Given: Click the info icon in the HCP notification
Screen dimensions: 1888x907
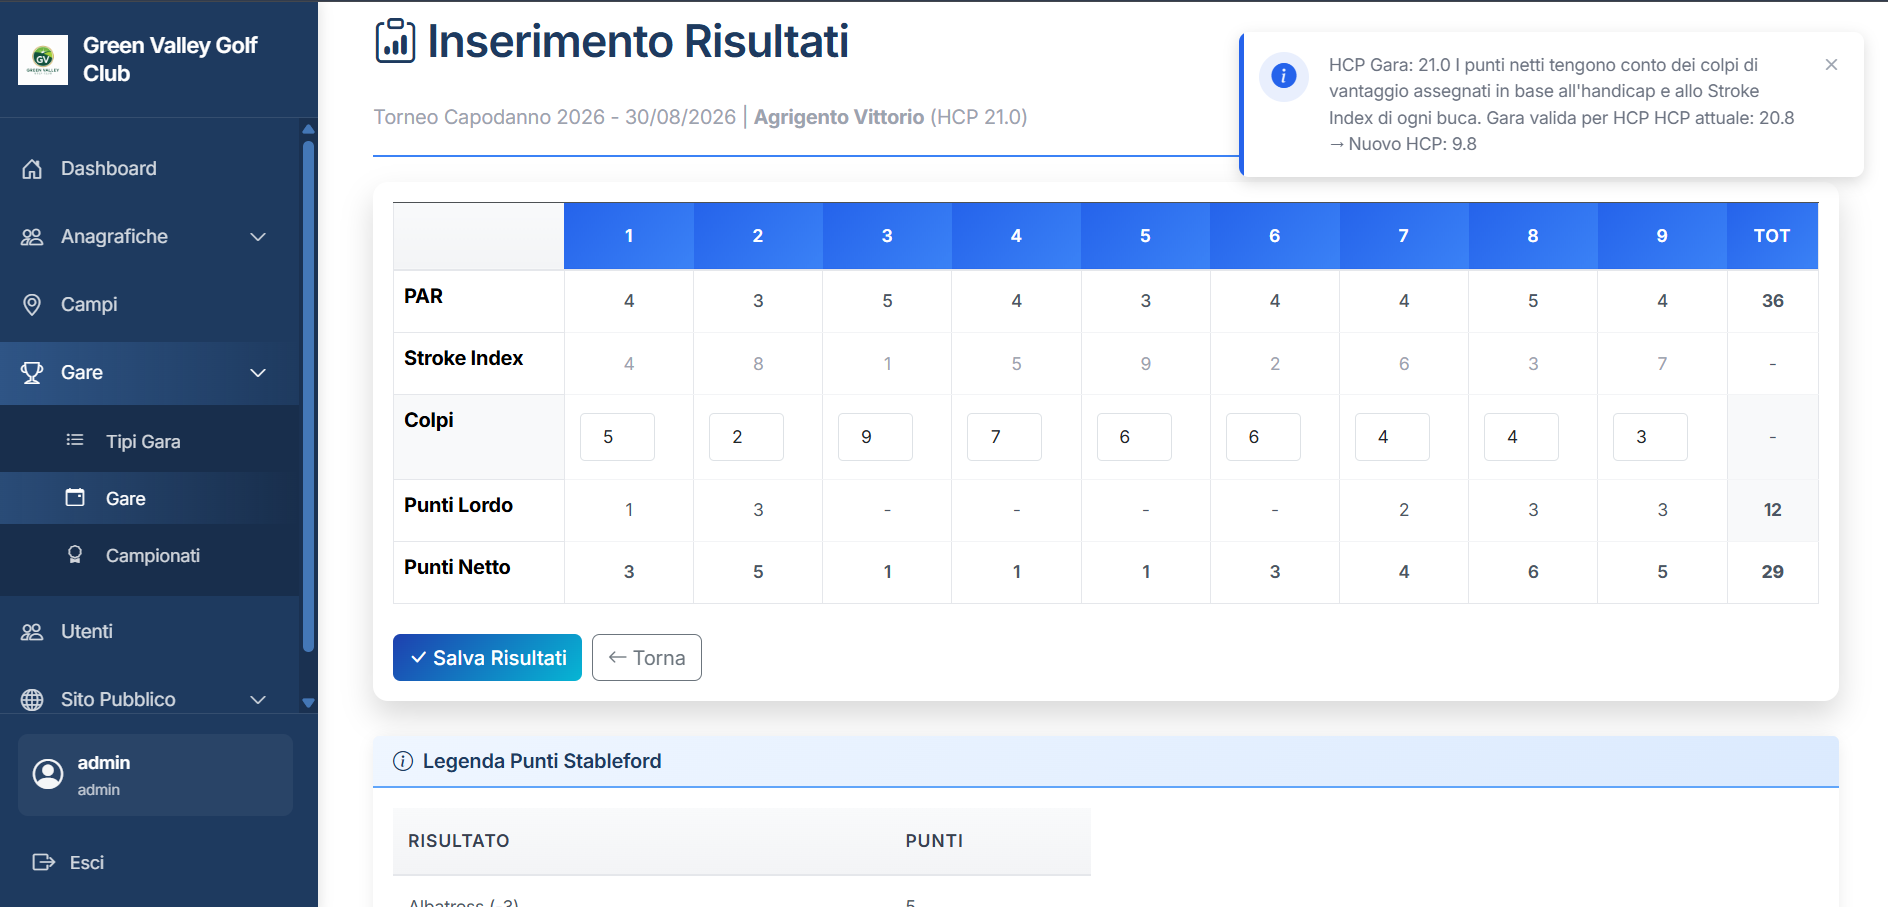Looking at the screenshot, I should 1283,77.
